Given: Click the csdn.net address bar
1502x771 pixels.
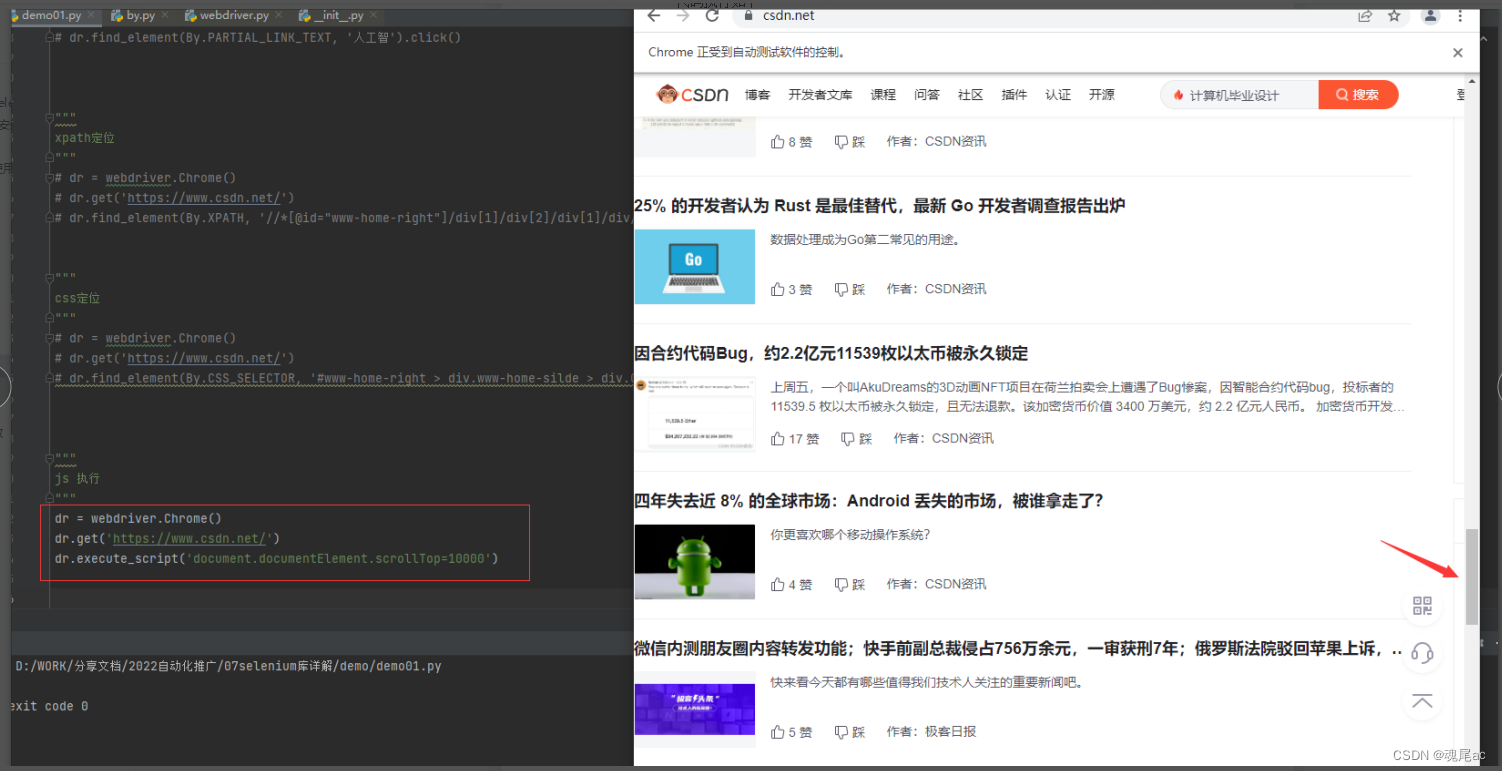Looking at the screenshot, I should [x=1040, y=15].
